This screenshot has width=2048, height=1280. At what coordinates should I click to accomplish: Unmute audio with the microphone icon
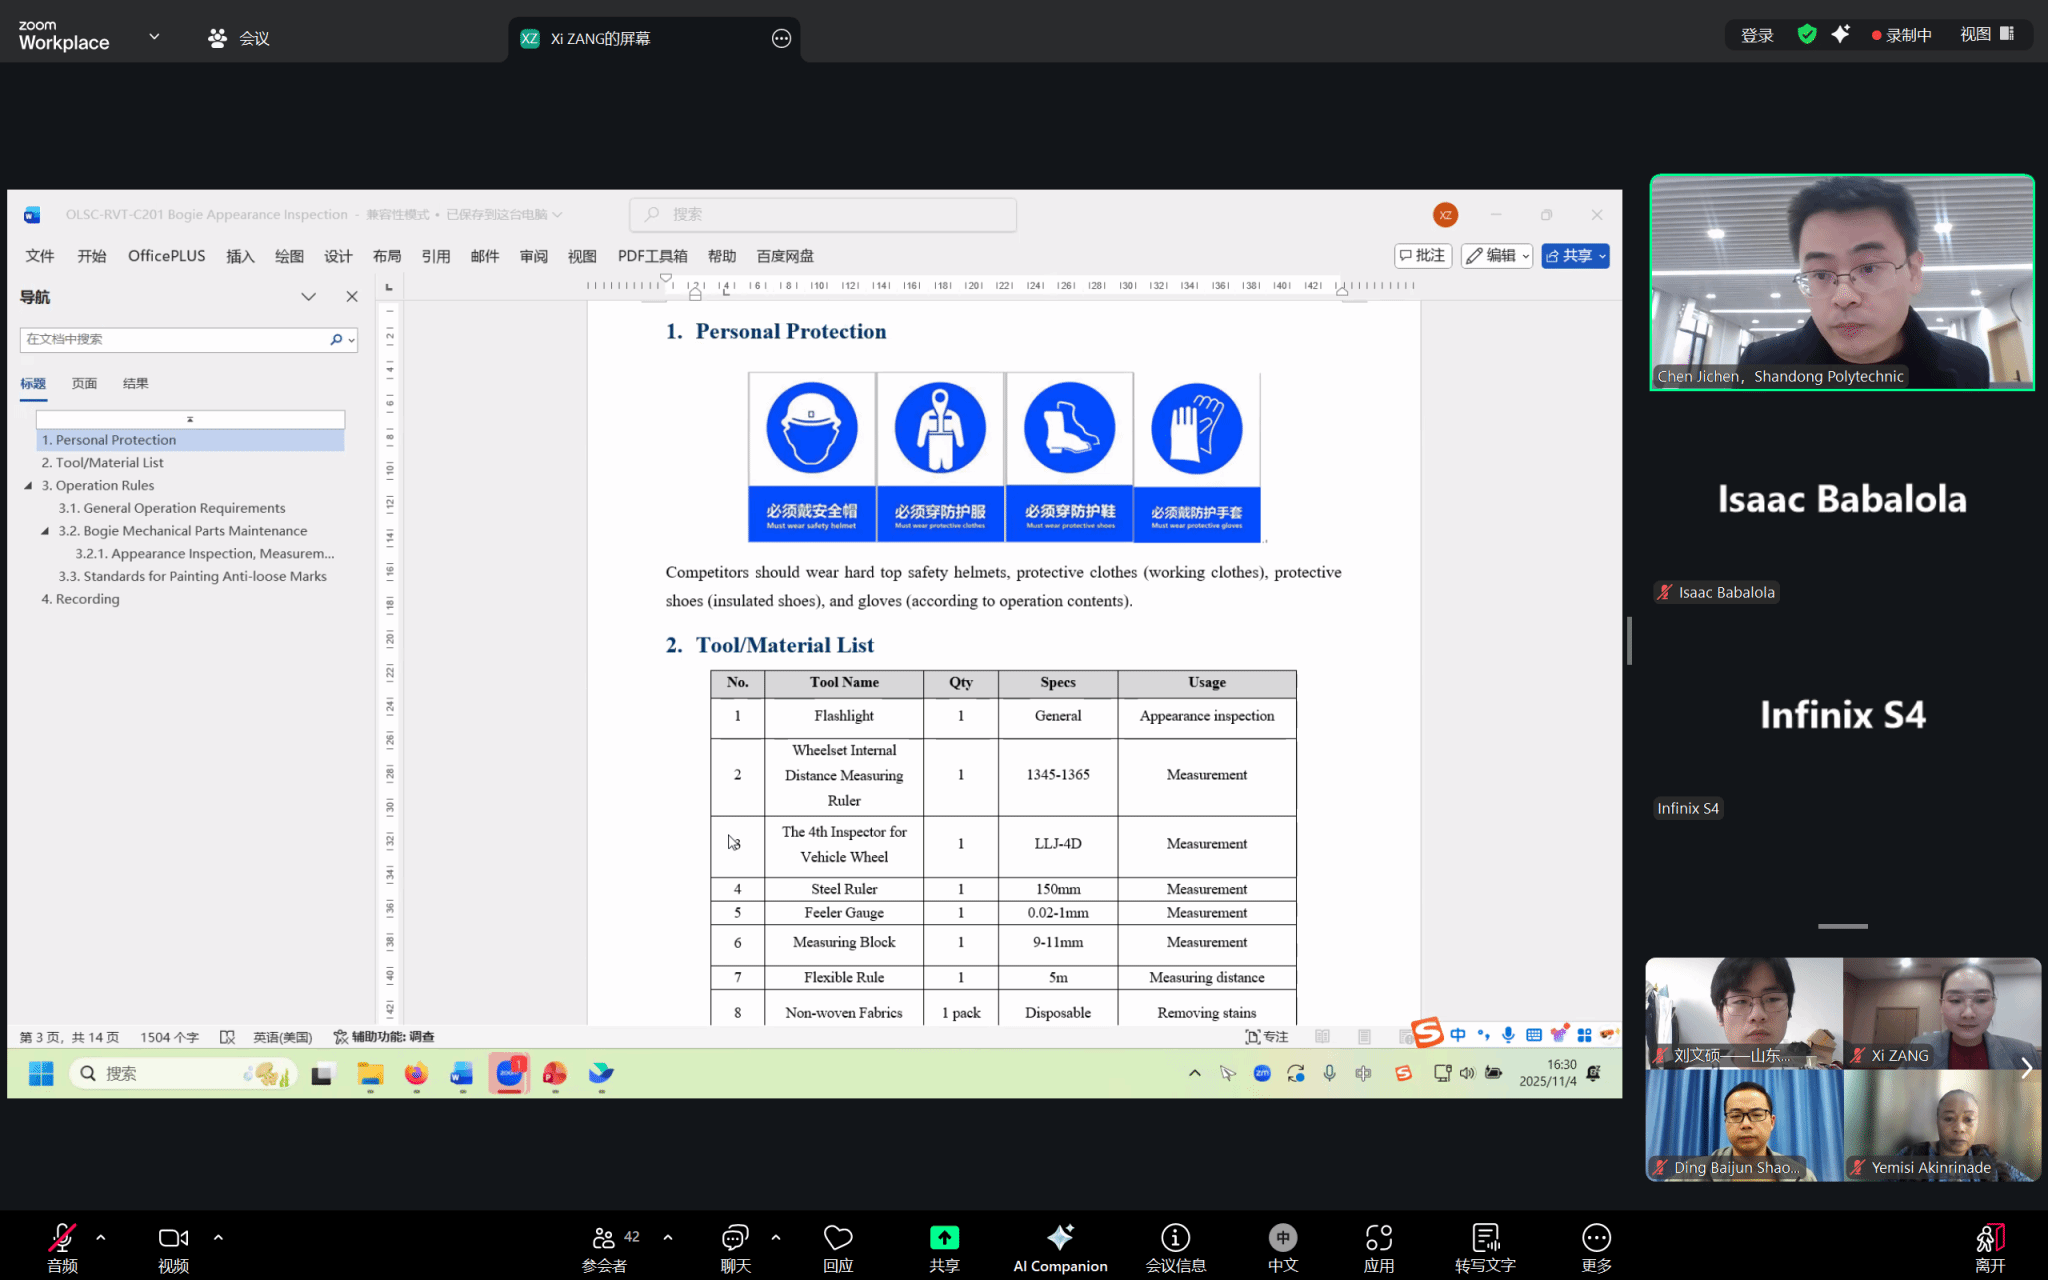(x=62, y=1238)
